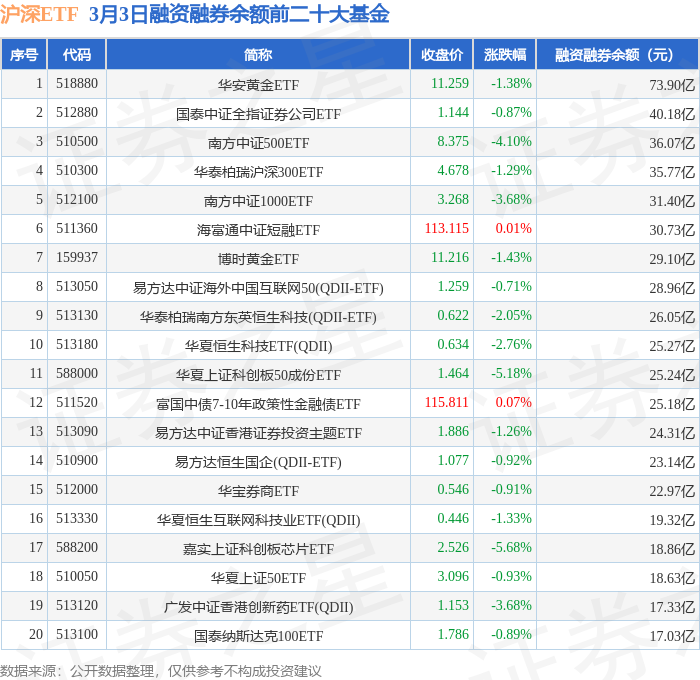
Task: Click the 序号 column header
Action: click(x=24, y=54)
